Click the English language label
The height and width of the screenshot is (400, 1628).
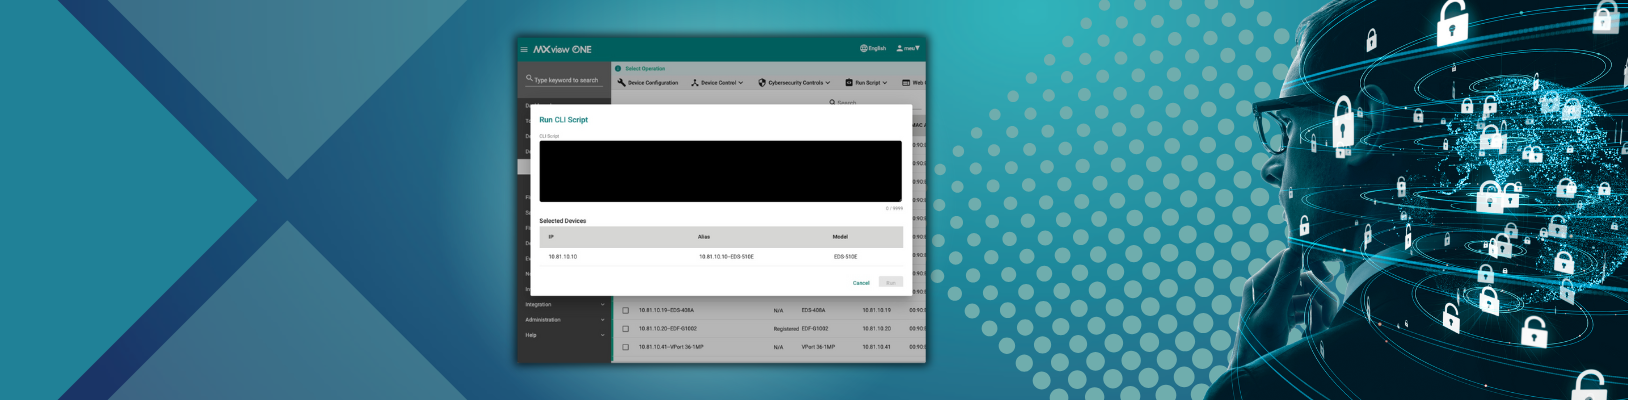[877, 48]
